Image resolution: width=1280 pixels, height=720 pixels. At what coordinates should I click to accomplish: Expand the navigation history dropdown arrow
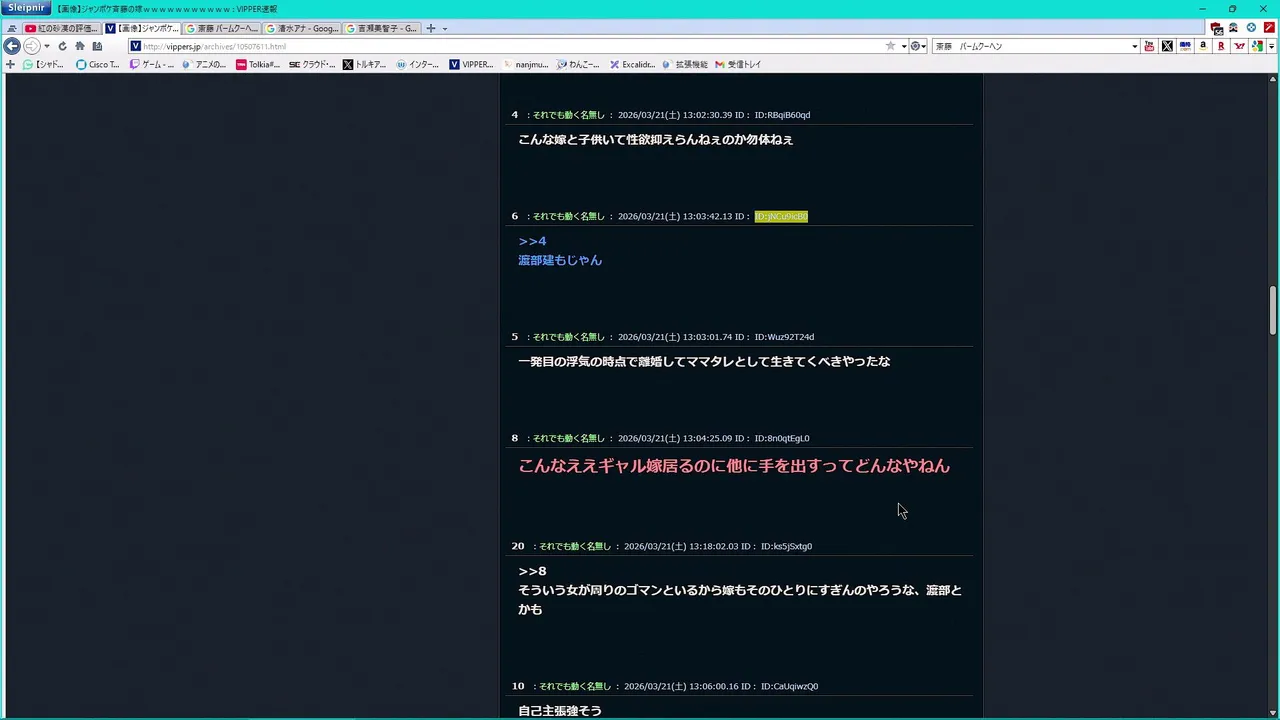pos(47,46)
